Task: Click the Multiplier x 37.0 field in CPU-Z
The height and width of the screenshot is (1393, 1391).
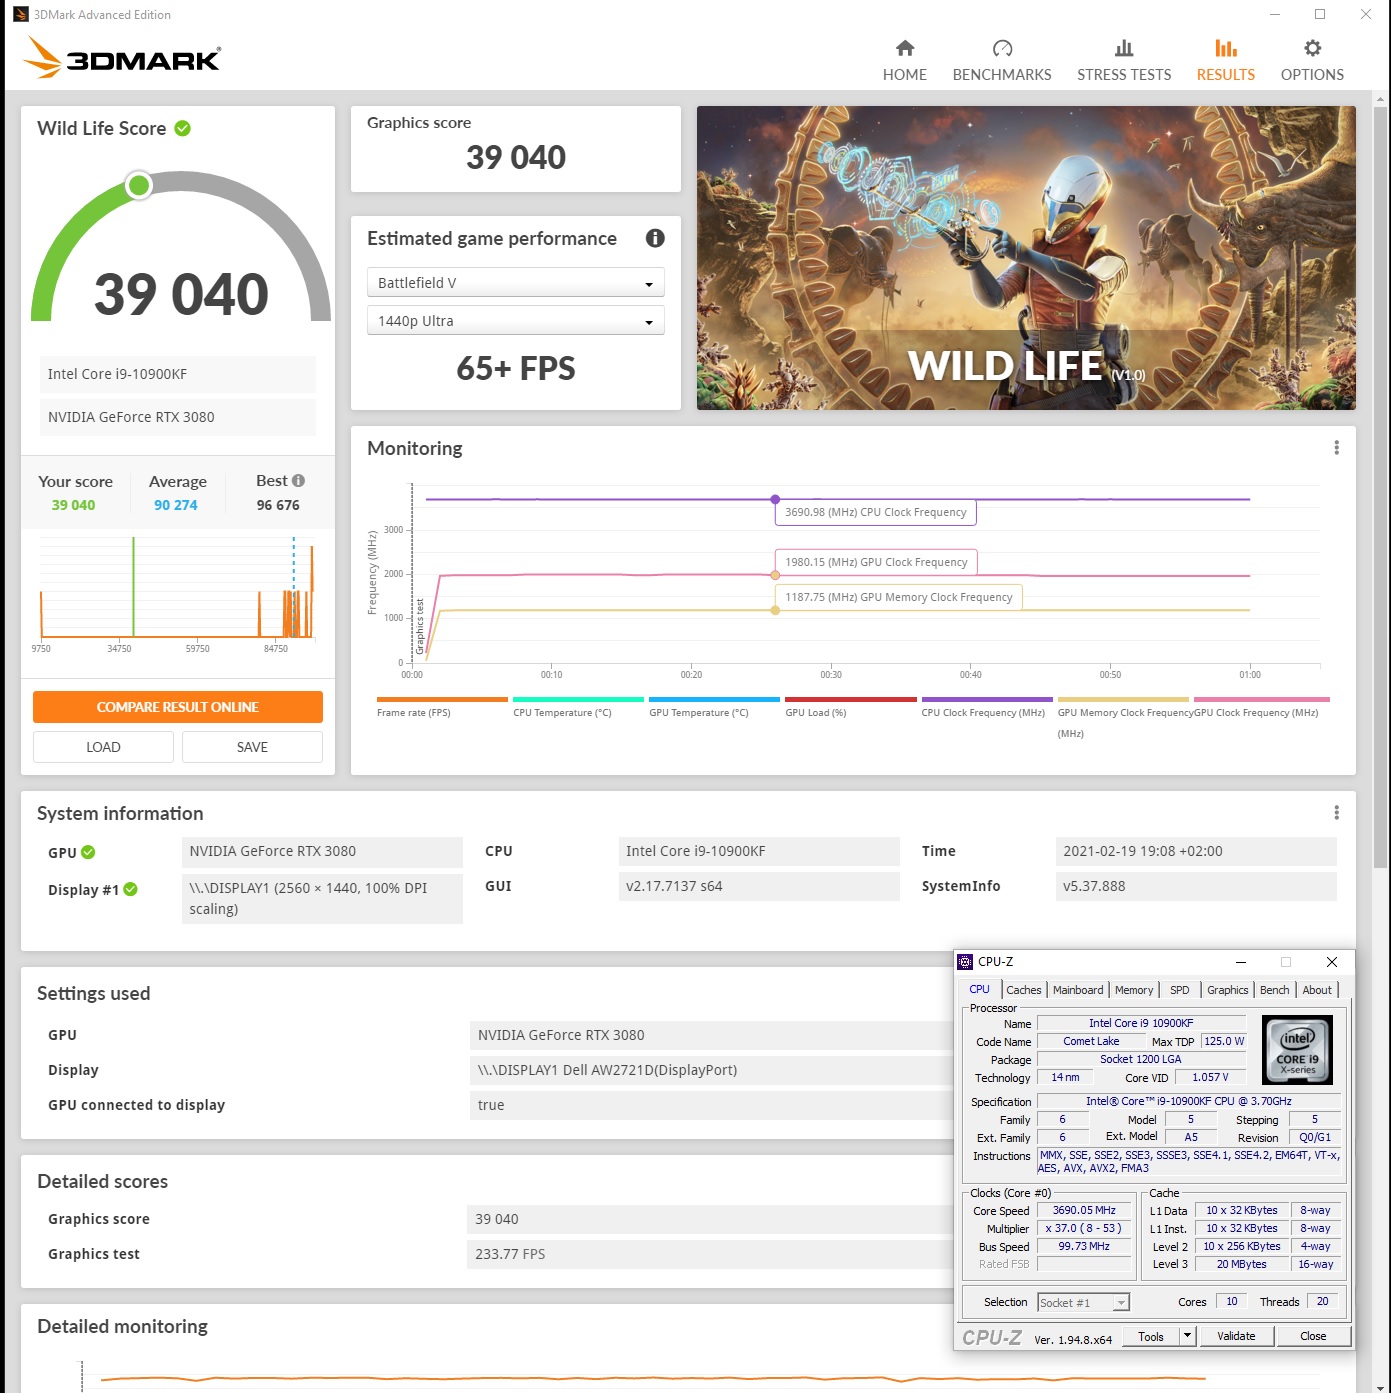Action: [1084, 1228]
